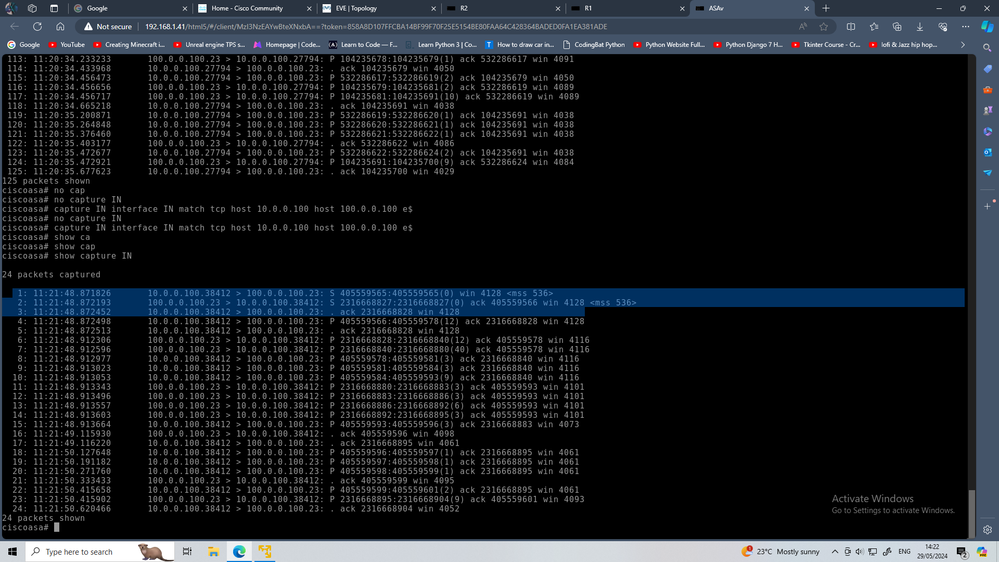This screenshot has width=999, height=562.
Task: Open sidebar Tools briefcase icon
Action: (x=988, y=90)
